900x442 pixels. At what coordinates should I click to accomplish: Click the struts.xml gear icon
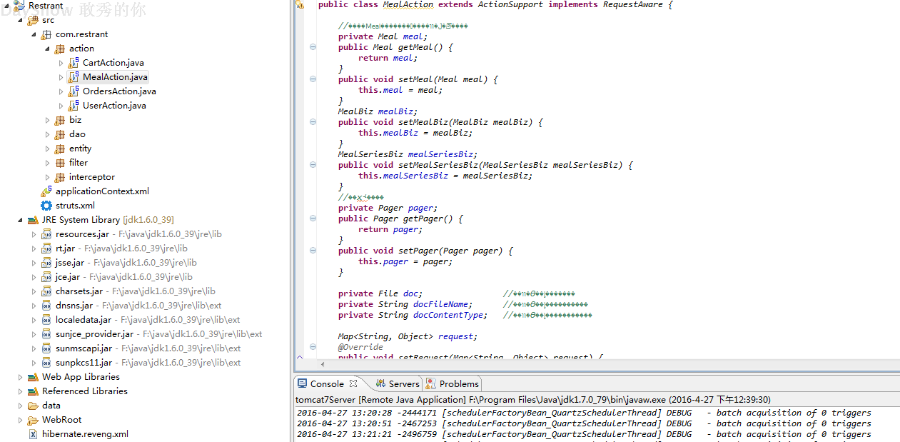(46, 206)
